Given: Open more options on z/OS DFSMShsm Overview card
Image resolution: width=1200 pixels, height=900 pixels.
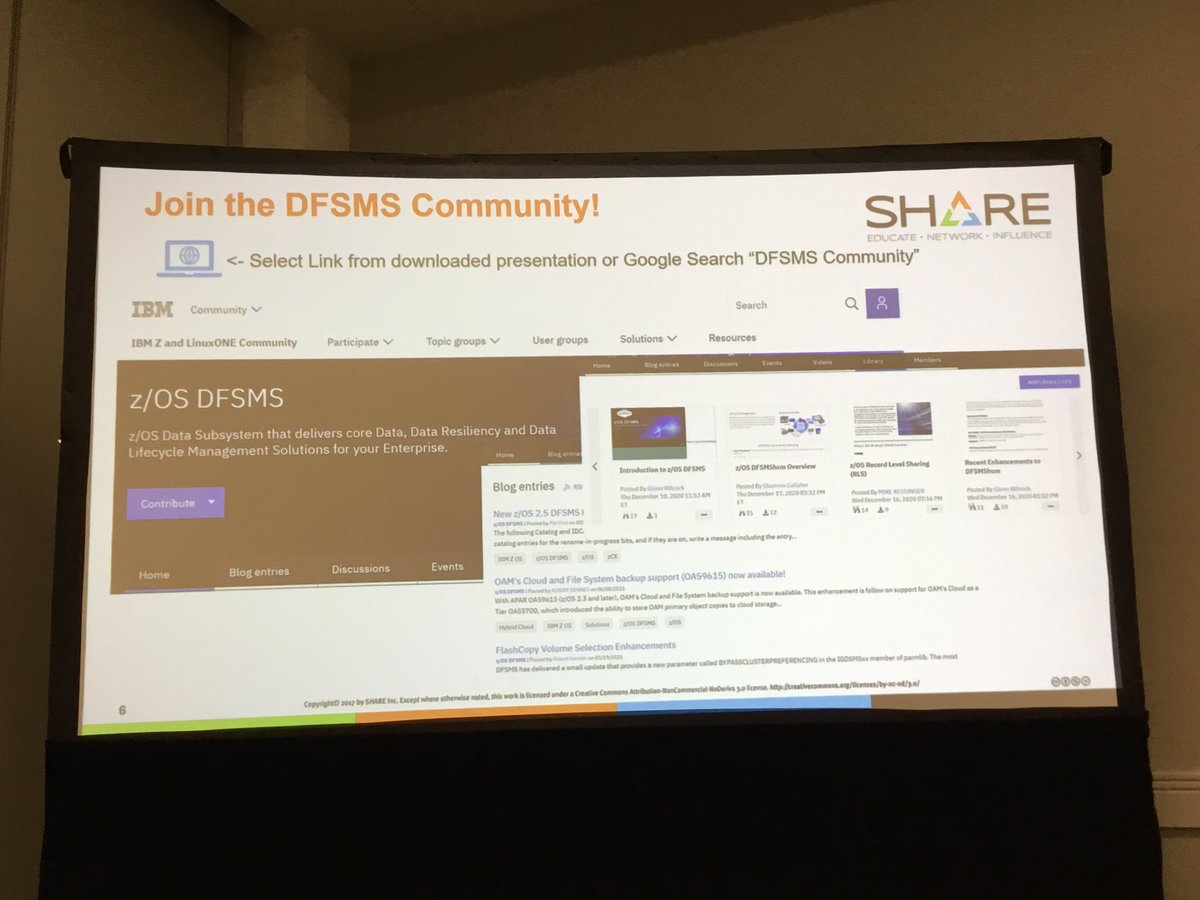Looking at the screenshot, I should 819,511.
